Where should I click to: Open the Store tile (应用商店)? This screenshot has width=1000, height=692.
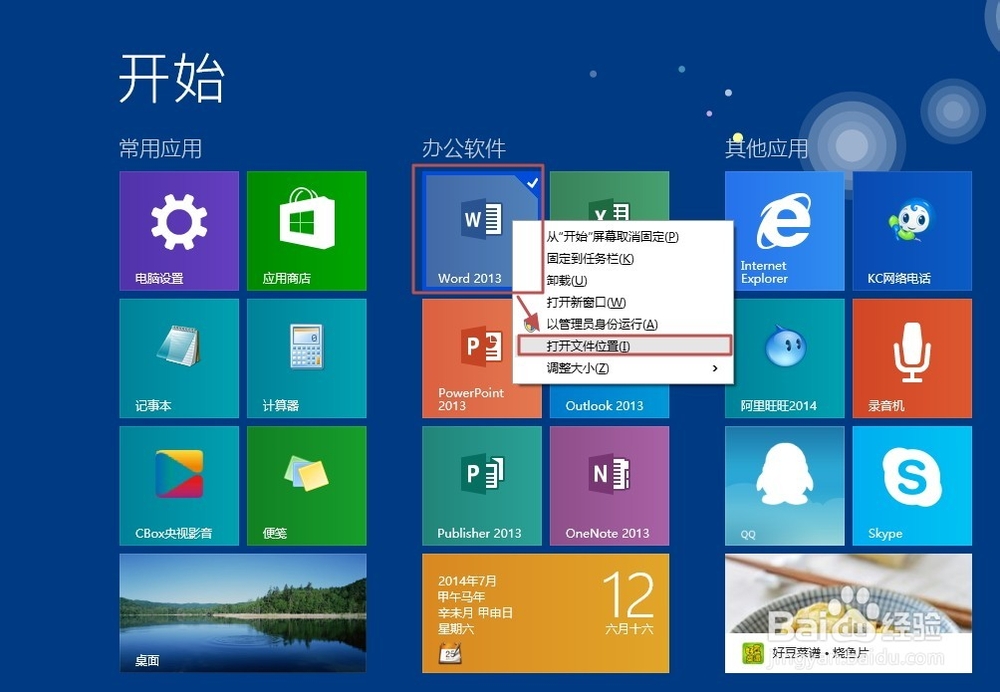[307, 231]
